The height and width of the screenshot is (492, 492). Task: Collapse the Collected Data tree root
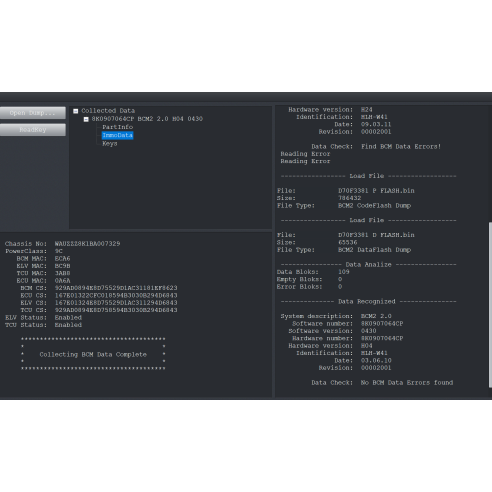click(76, 111)
